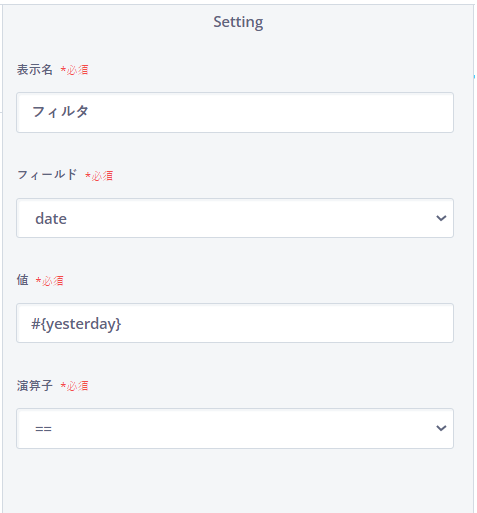Open the 演算子 dropdown showing ==

pyautogui.click(x=235, y=428)
